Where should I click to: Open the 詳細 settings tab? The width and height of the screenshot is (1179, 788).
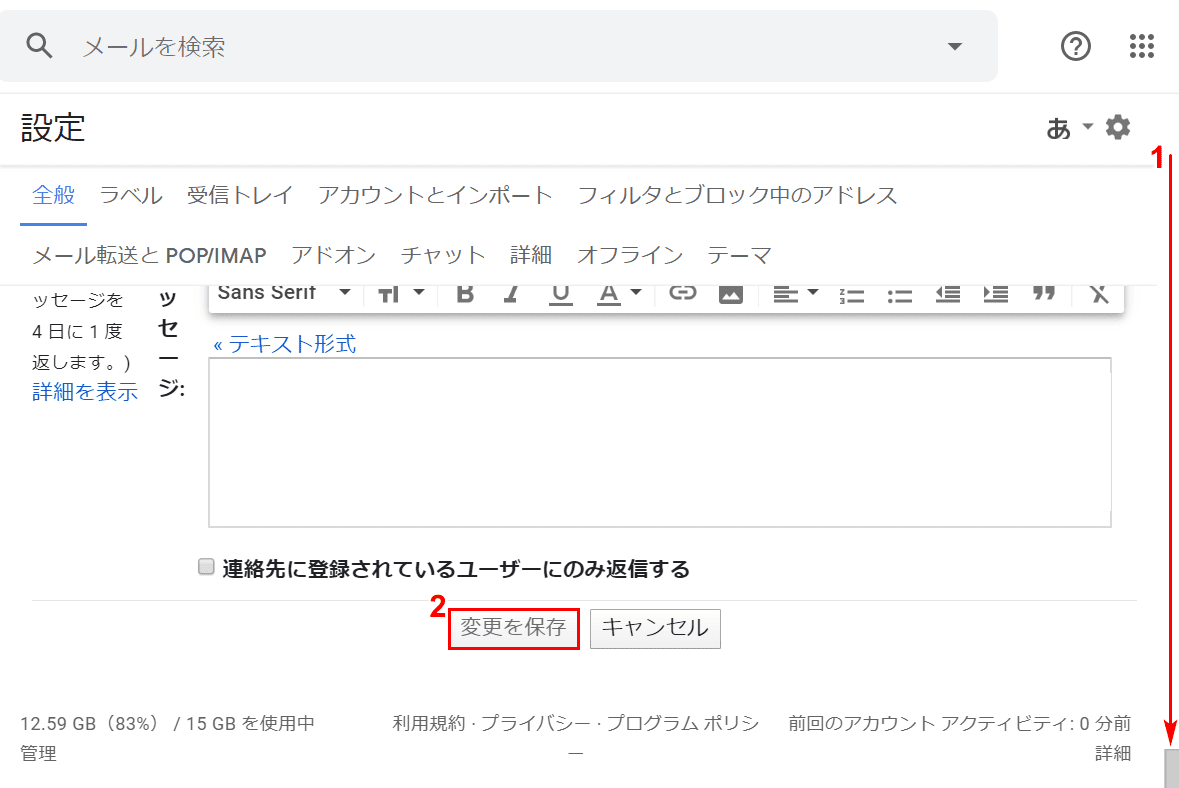[x=531, y=256]
